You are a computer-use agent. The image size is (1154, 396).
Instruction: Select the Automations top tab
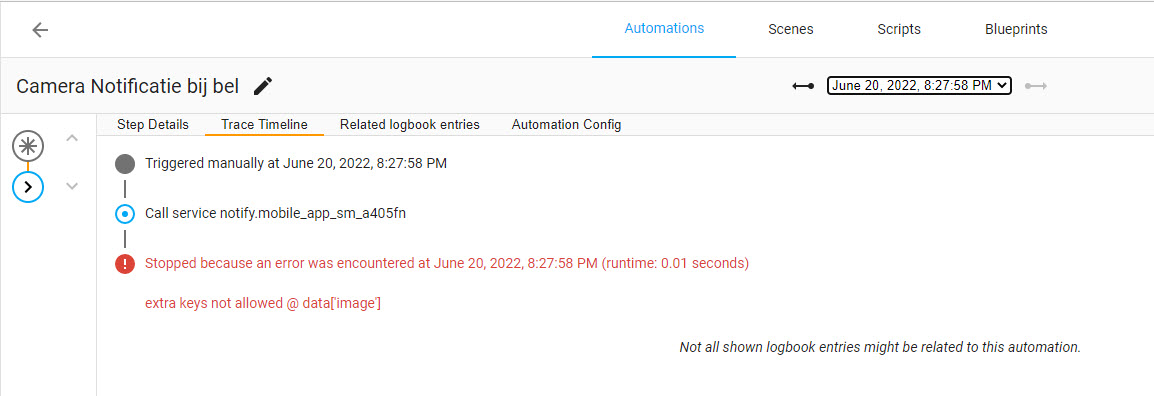[664, 29]
